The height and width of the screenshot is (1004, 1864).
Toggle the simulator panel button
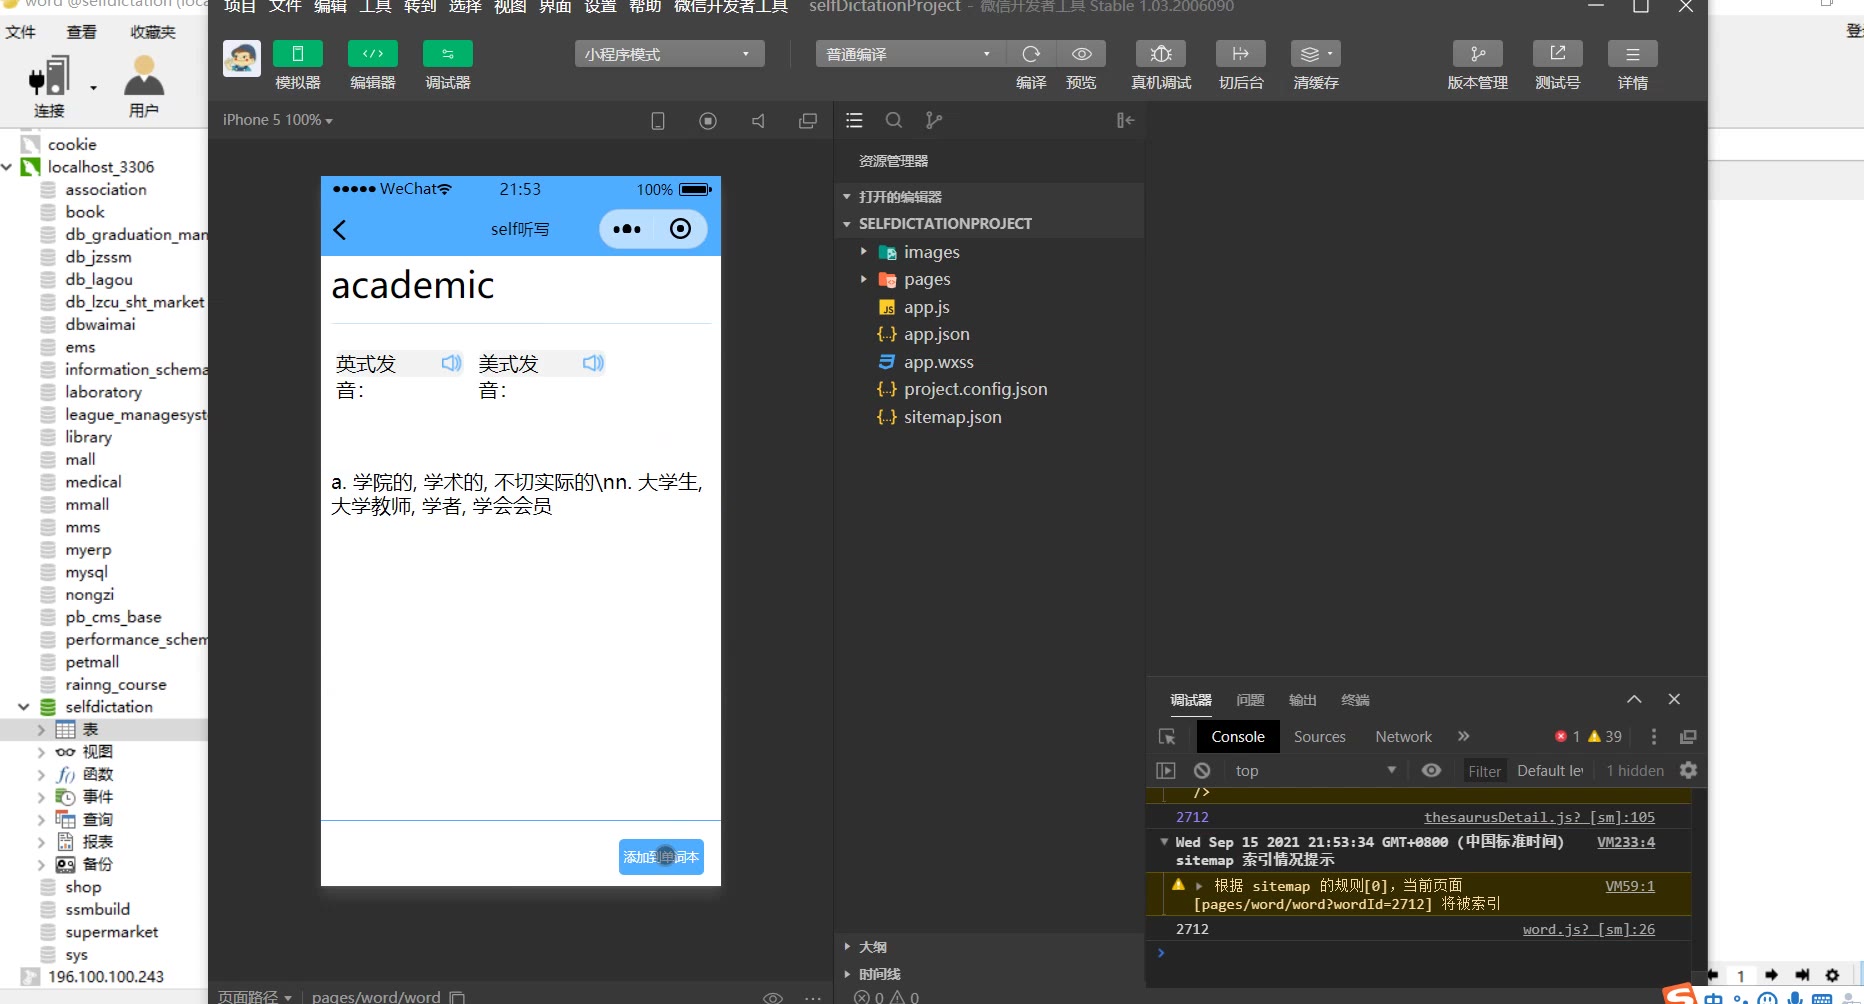click(x=297, y=54)
